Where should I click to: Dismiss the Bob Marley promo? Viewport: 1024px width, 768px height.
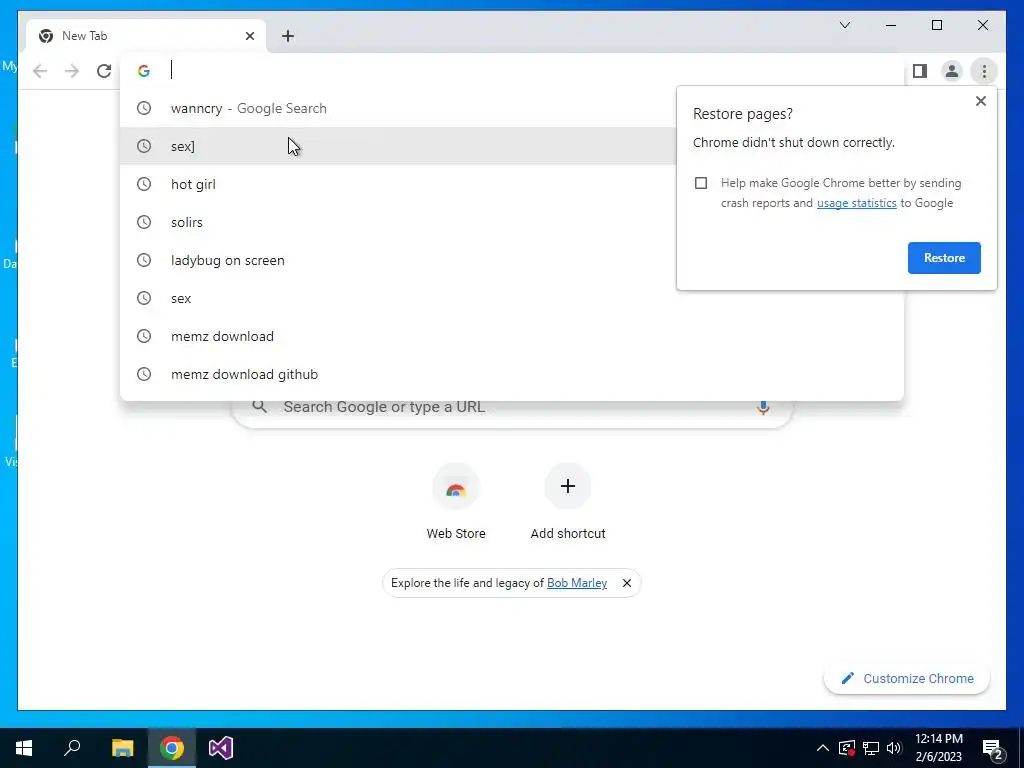pyautogui.click(x=626, y=583)
